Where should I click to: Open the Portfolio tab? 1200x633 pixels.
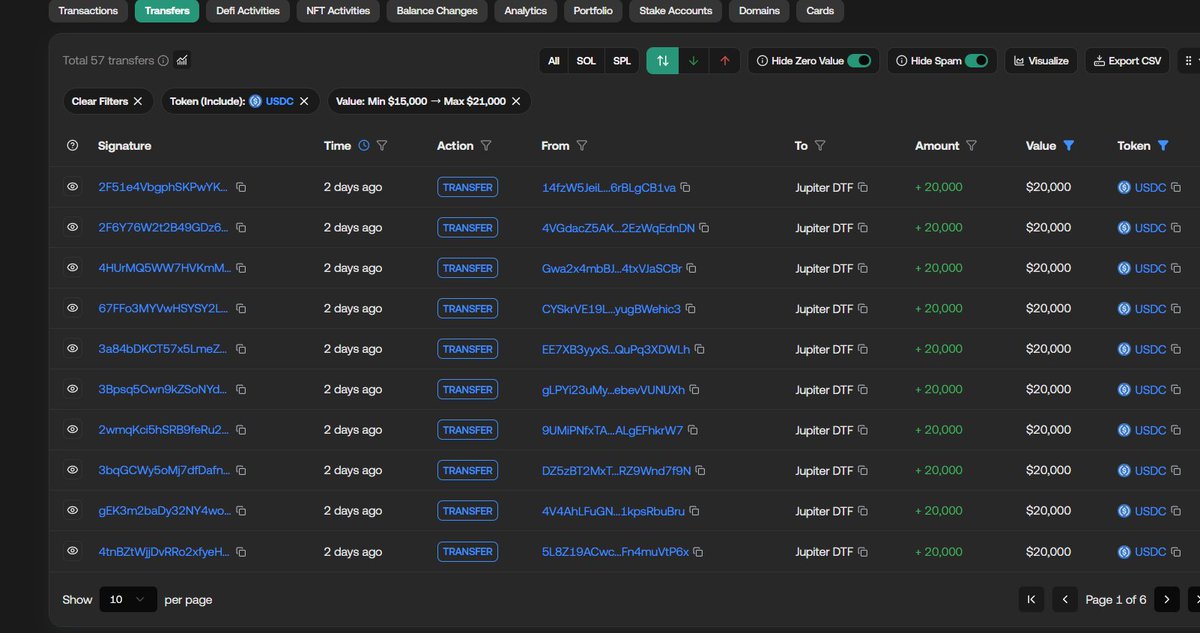pyautogui.click(x=594, y=11)
